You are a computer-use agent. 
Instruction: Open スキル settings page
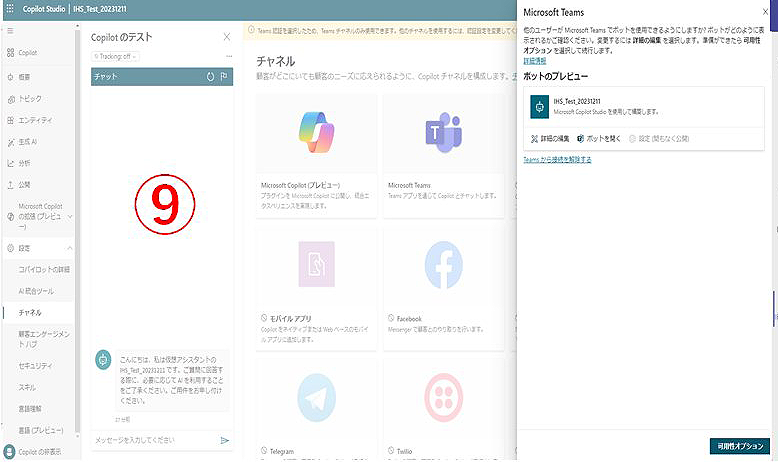pyautogui.click(x=27, y=387)
